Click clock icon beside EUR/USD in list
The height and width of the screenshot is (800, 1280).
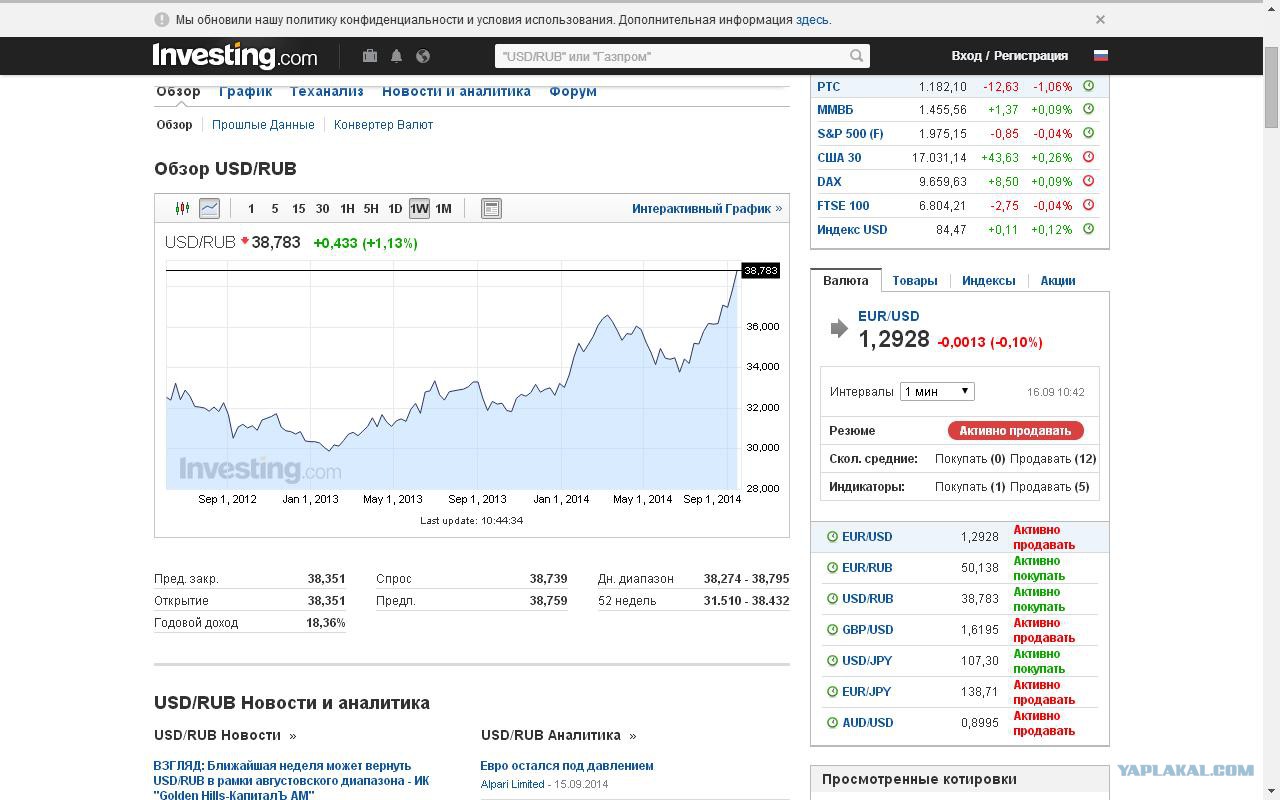[x=832, y=537]
